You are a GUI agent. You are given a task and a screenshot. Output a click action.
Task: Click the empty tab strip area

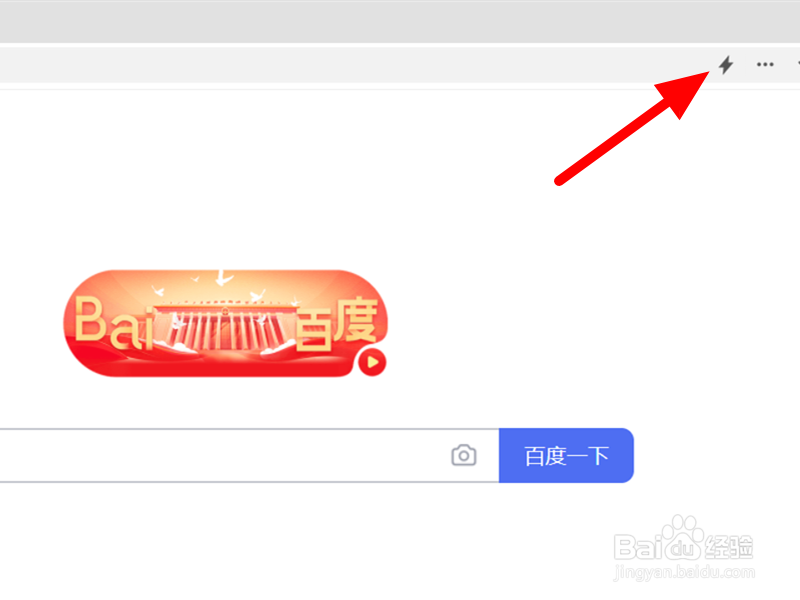[x=400, y=21]
